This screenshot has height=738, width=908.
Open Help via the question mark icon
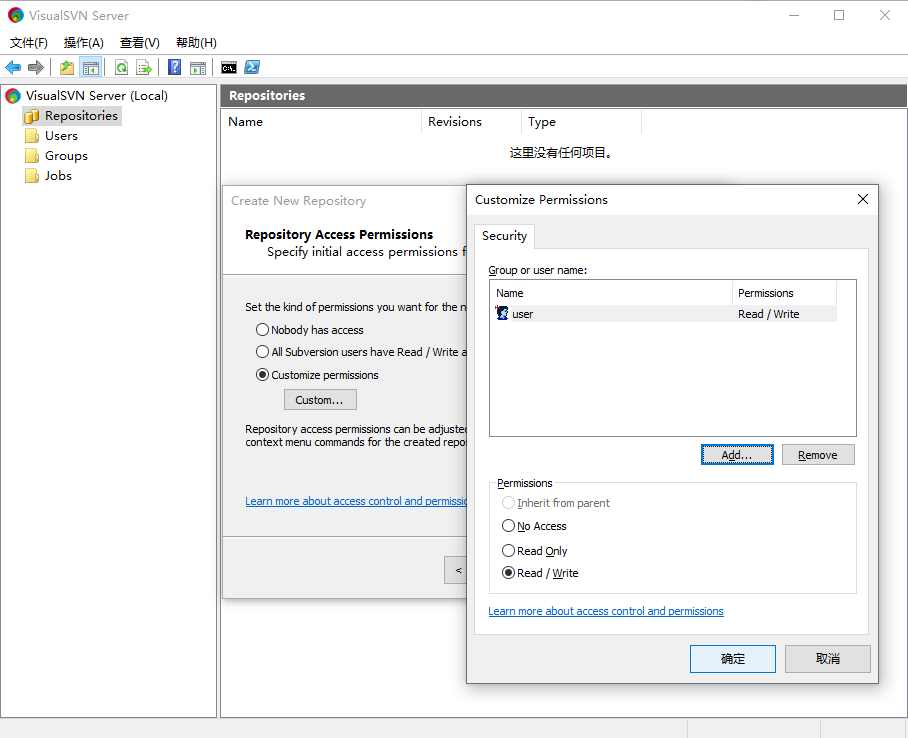coord(174,67)
